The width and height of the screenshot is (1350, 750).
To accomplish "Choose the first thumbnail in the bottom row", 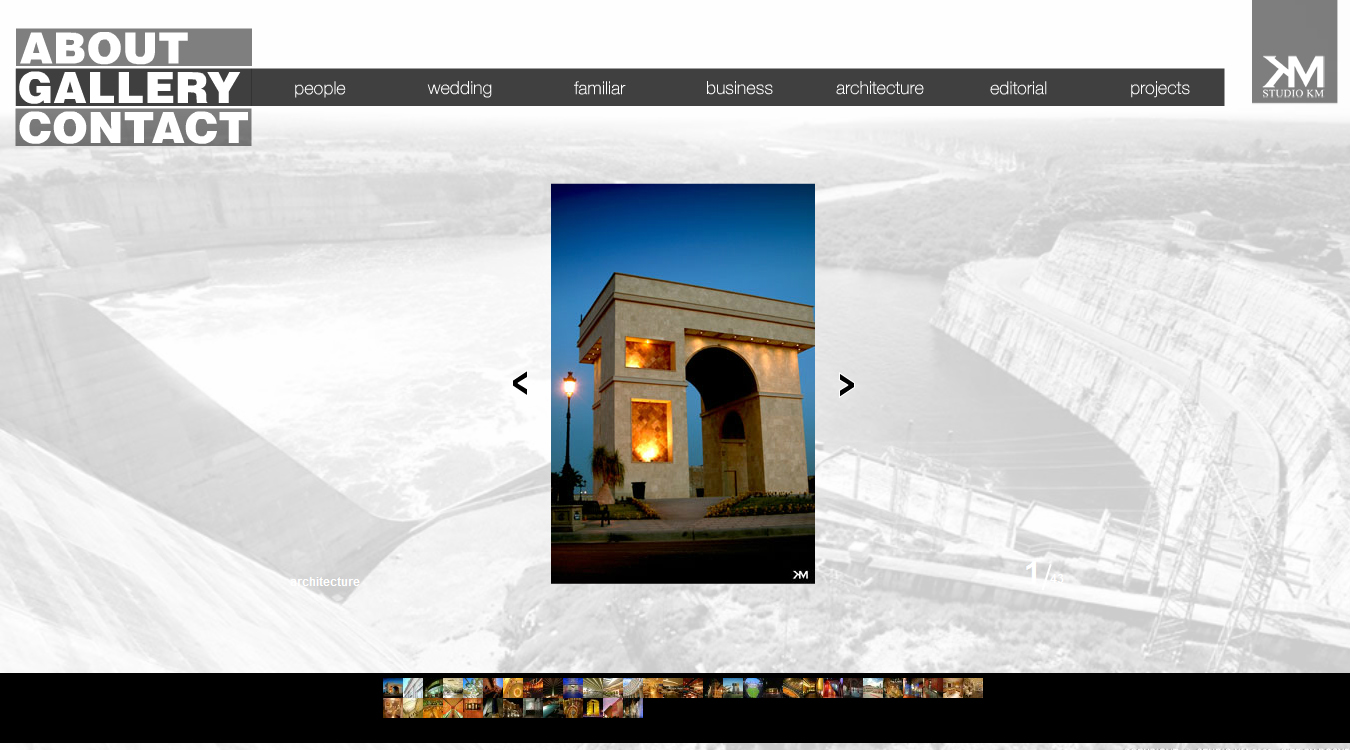I will 393,708.
